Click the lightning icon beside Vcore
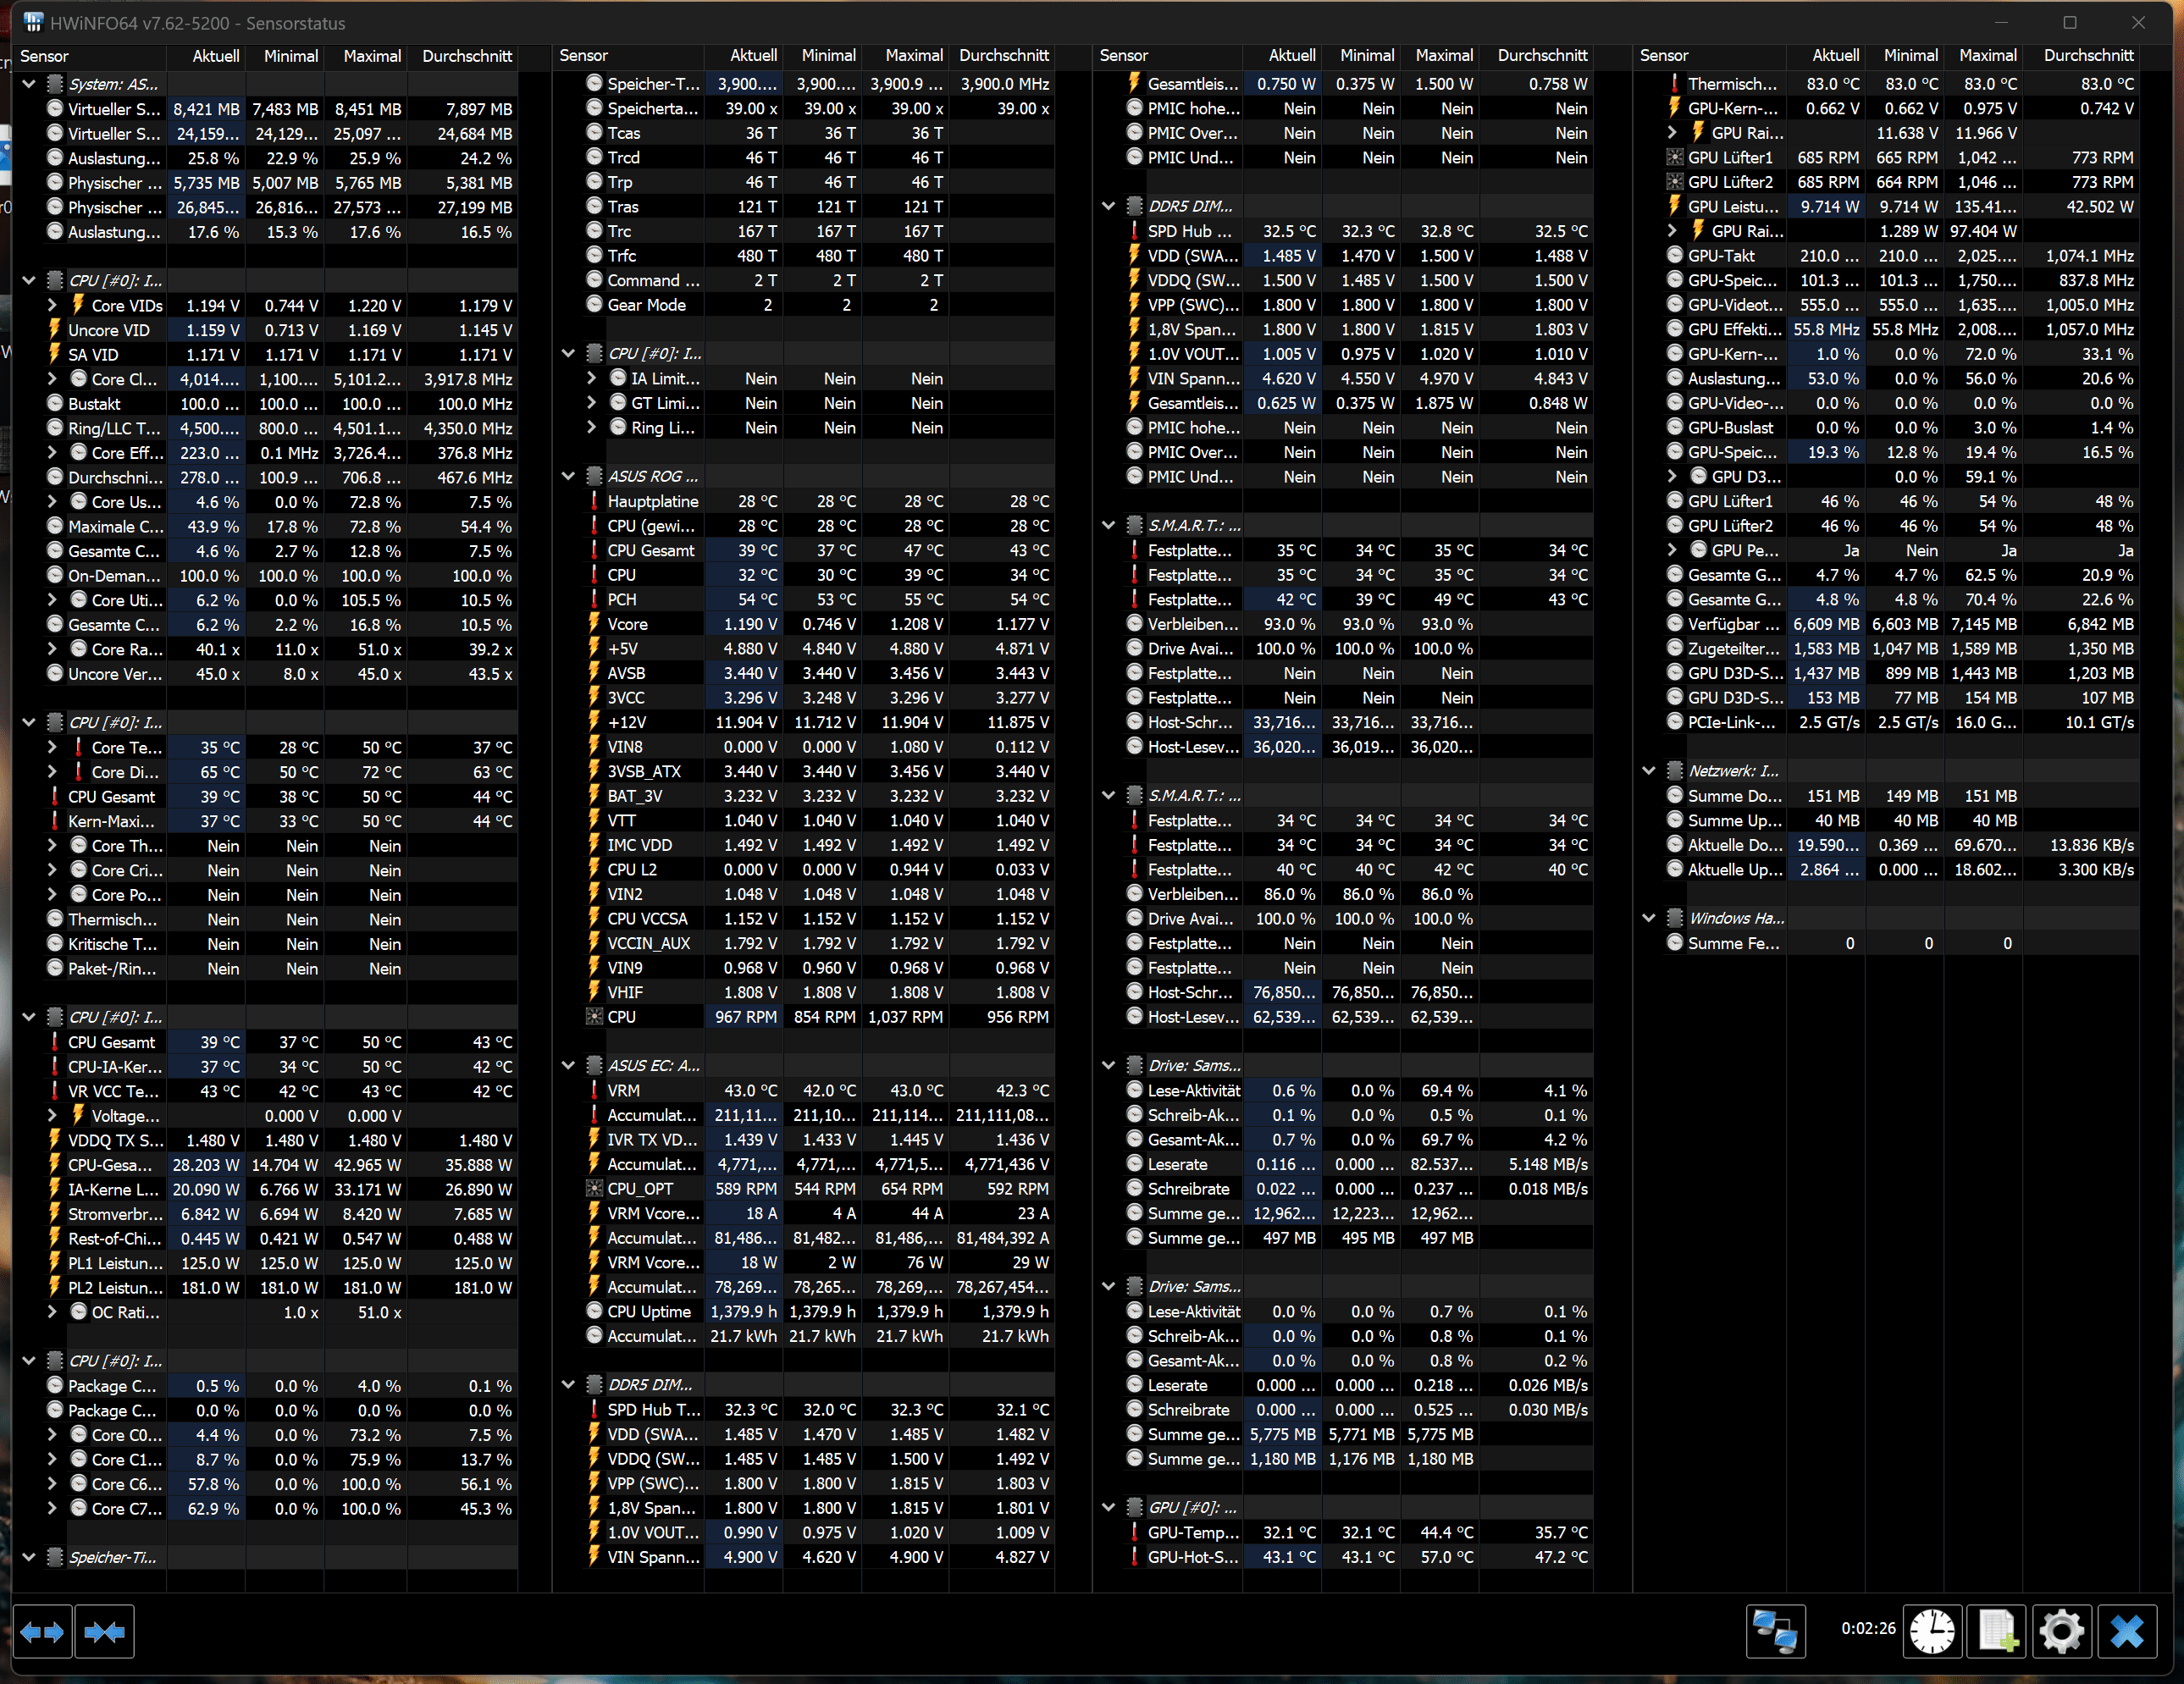The width and height of the screenshot is (2184, 1684). point(594,624)
